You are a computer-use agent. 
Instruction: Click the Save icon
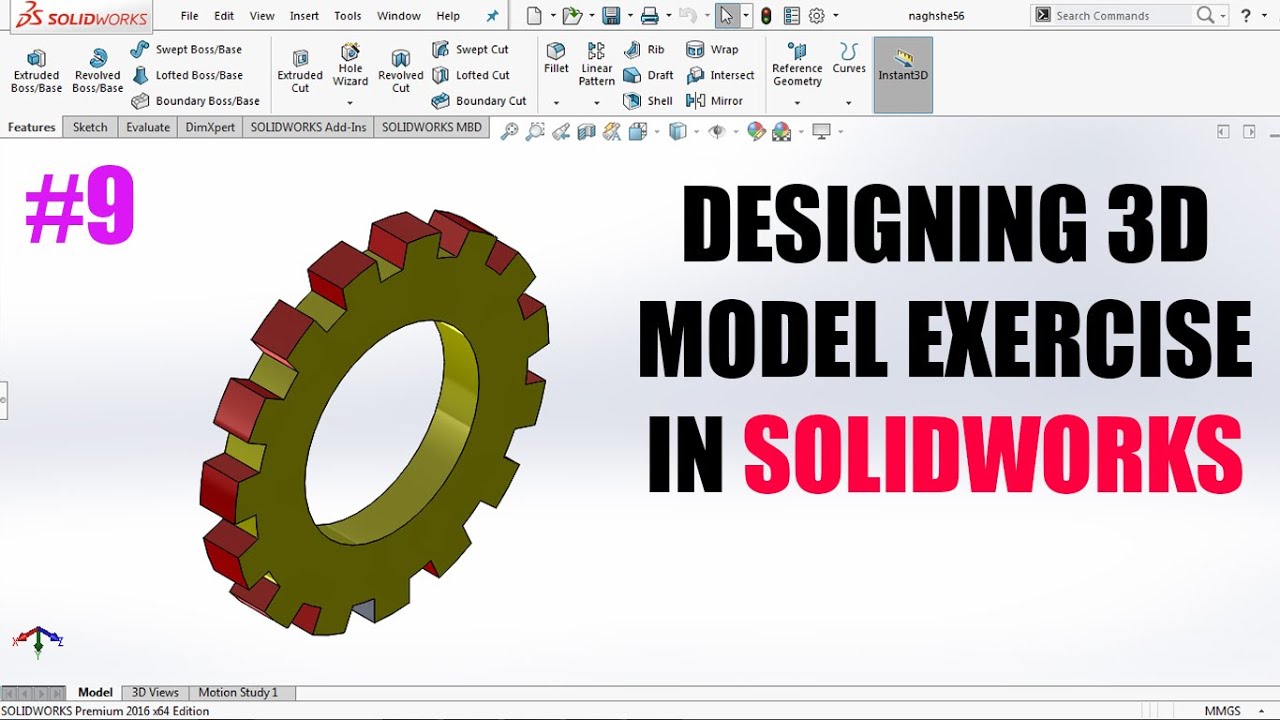tap(611, 16)
